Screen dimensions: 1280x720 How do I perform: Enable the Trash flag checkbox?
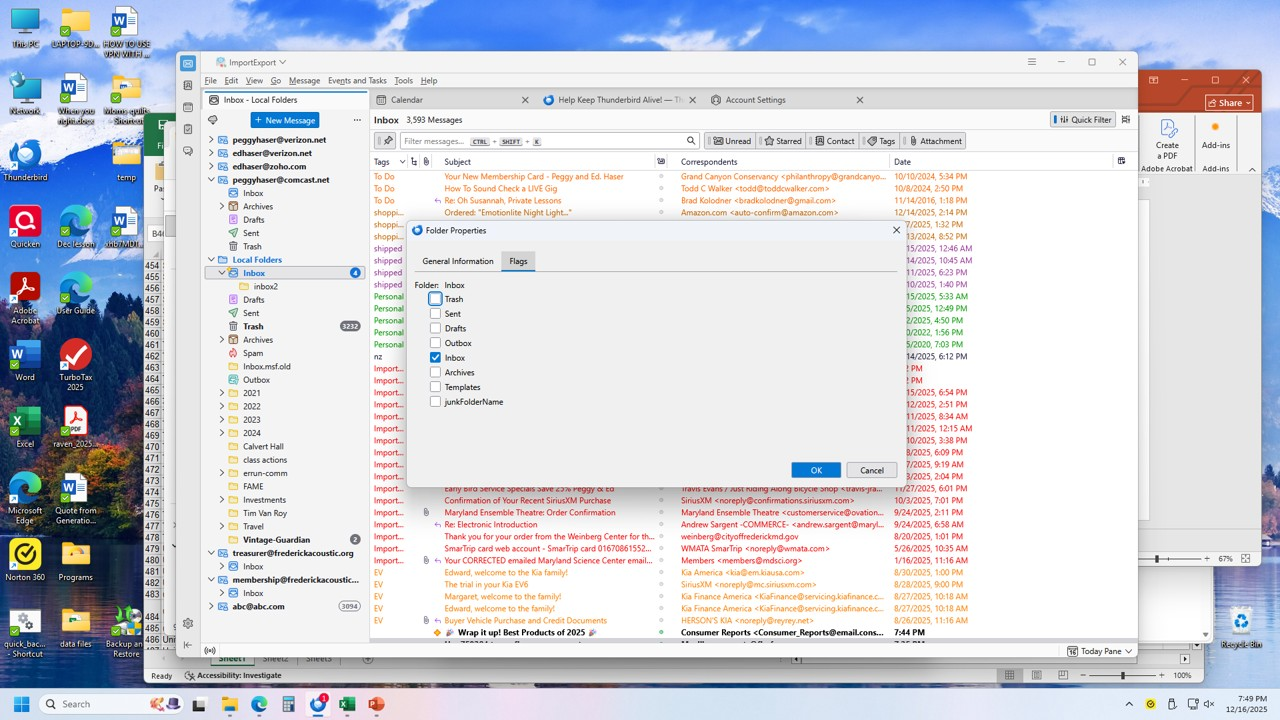[435, 299]
